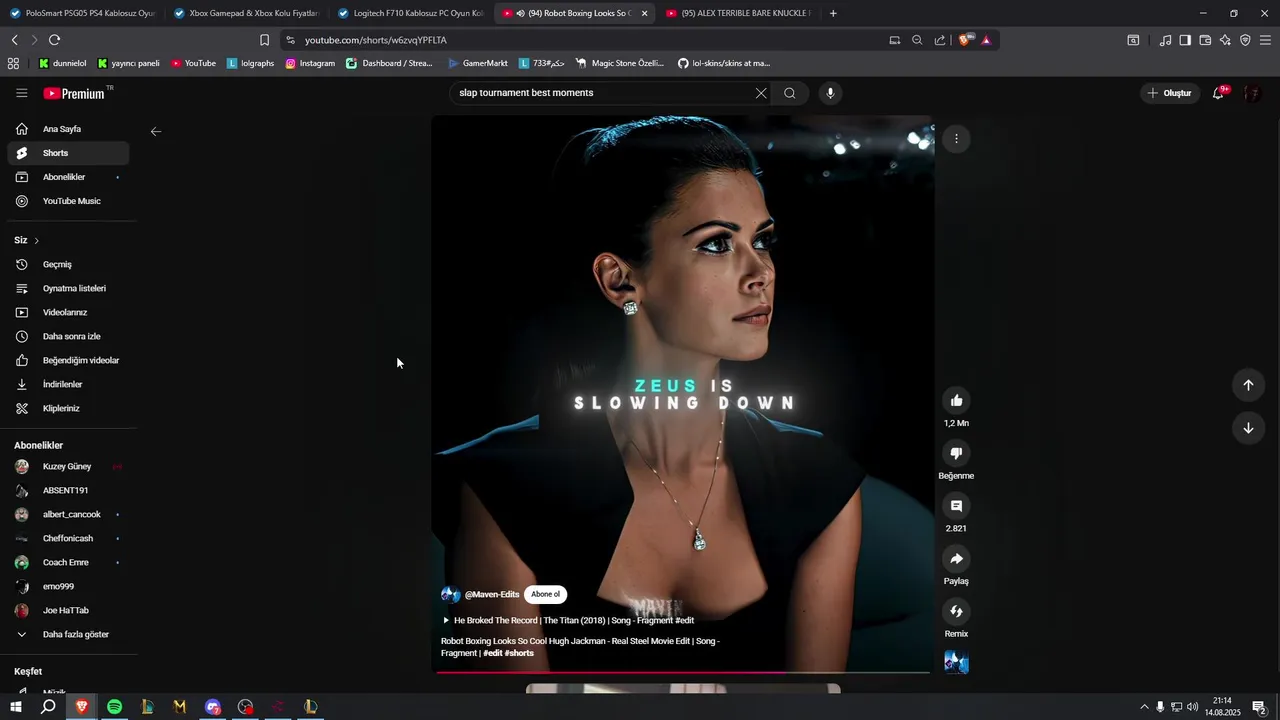Open Oynatma listeleri

tap(68, 289)
